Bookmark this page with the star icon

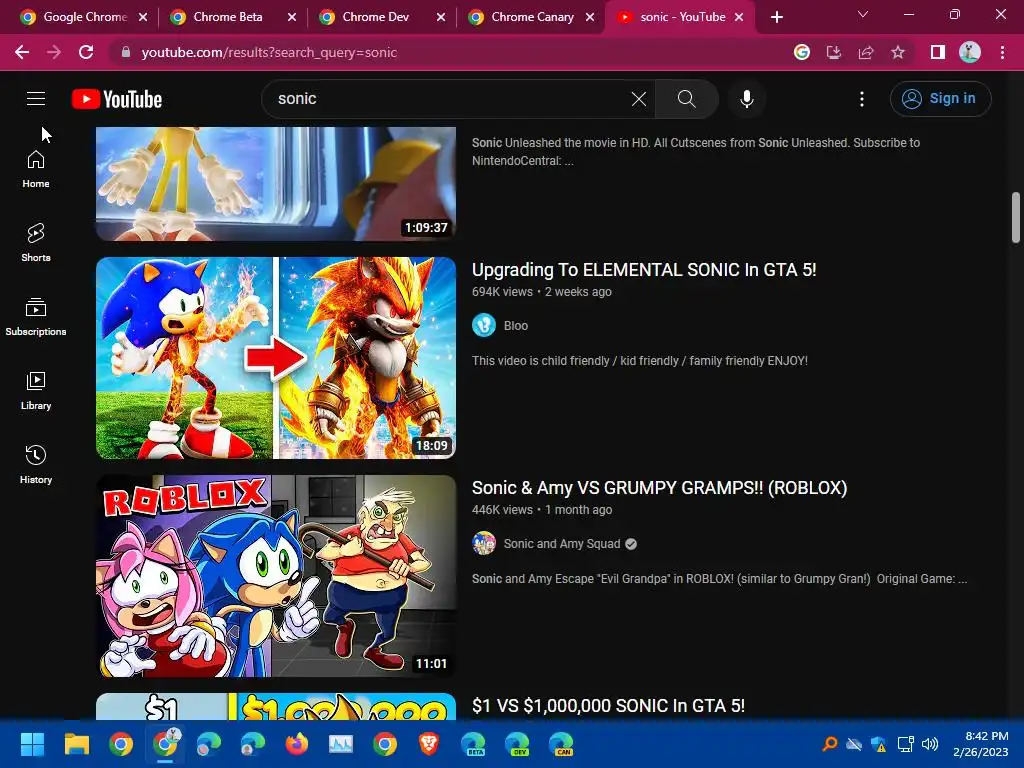pyautogui.click(x=898, y=52)
